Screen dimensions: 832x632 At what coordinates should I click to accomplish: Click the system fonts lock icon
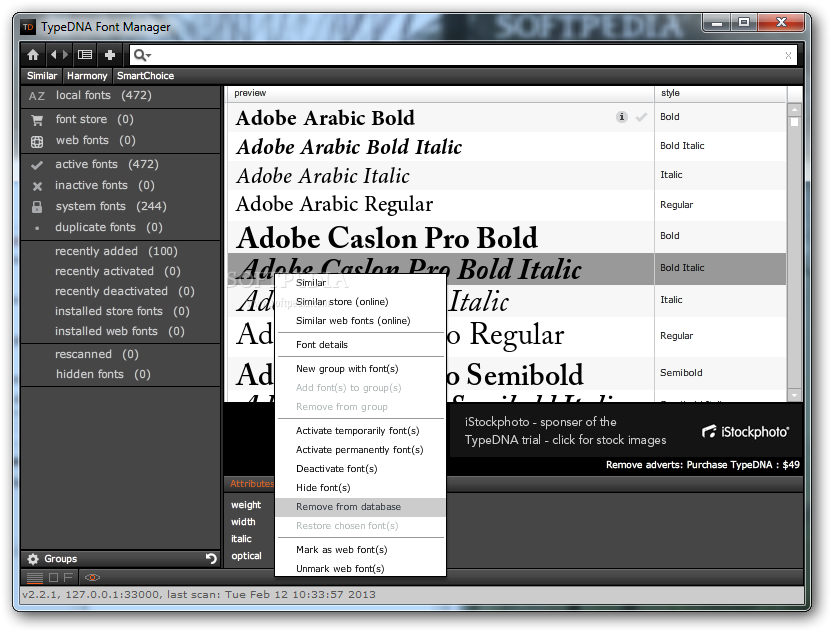coord(37,207)
